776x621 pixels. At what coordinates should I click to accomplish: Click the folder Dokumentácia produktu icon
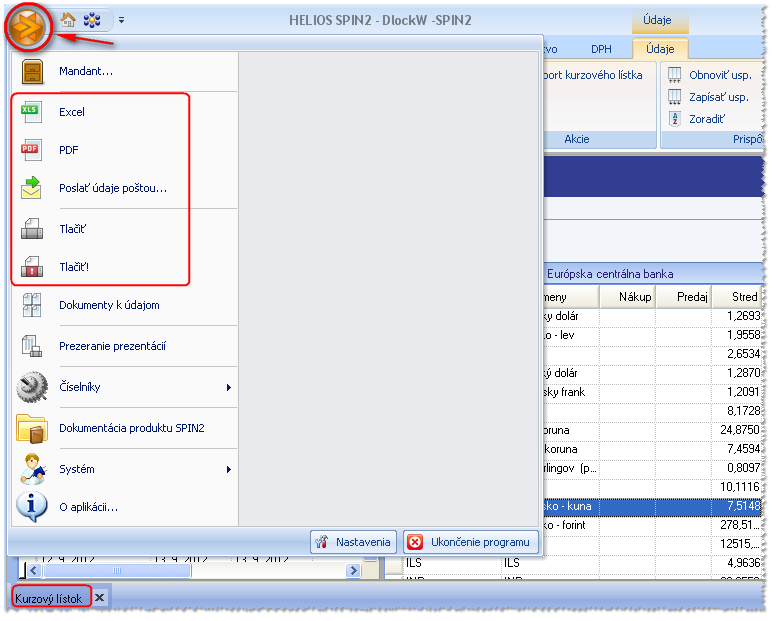(x=32, y=429)
